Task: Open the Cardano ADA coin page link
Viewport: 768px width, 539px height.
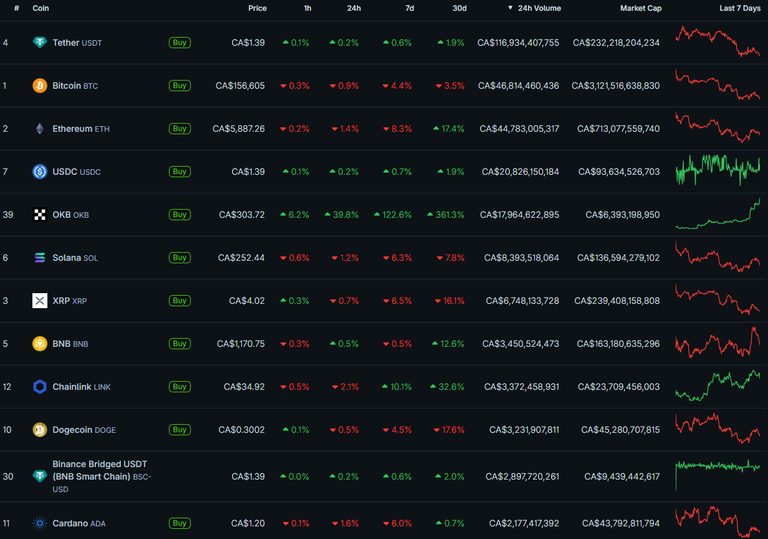Action: (79, 523)
